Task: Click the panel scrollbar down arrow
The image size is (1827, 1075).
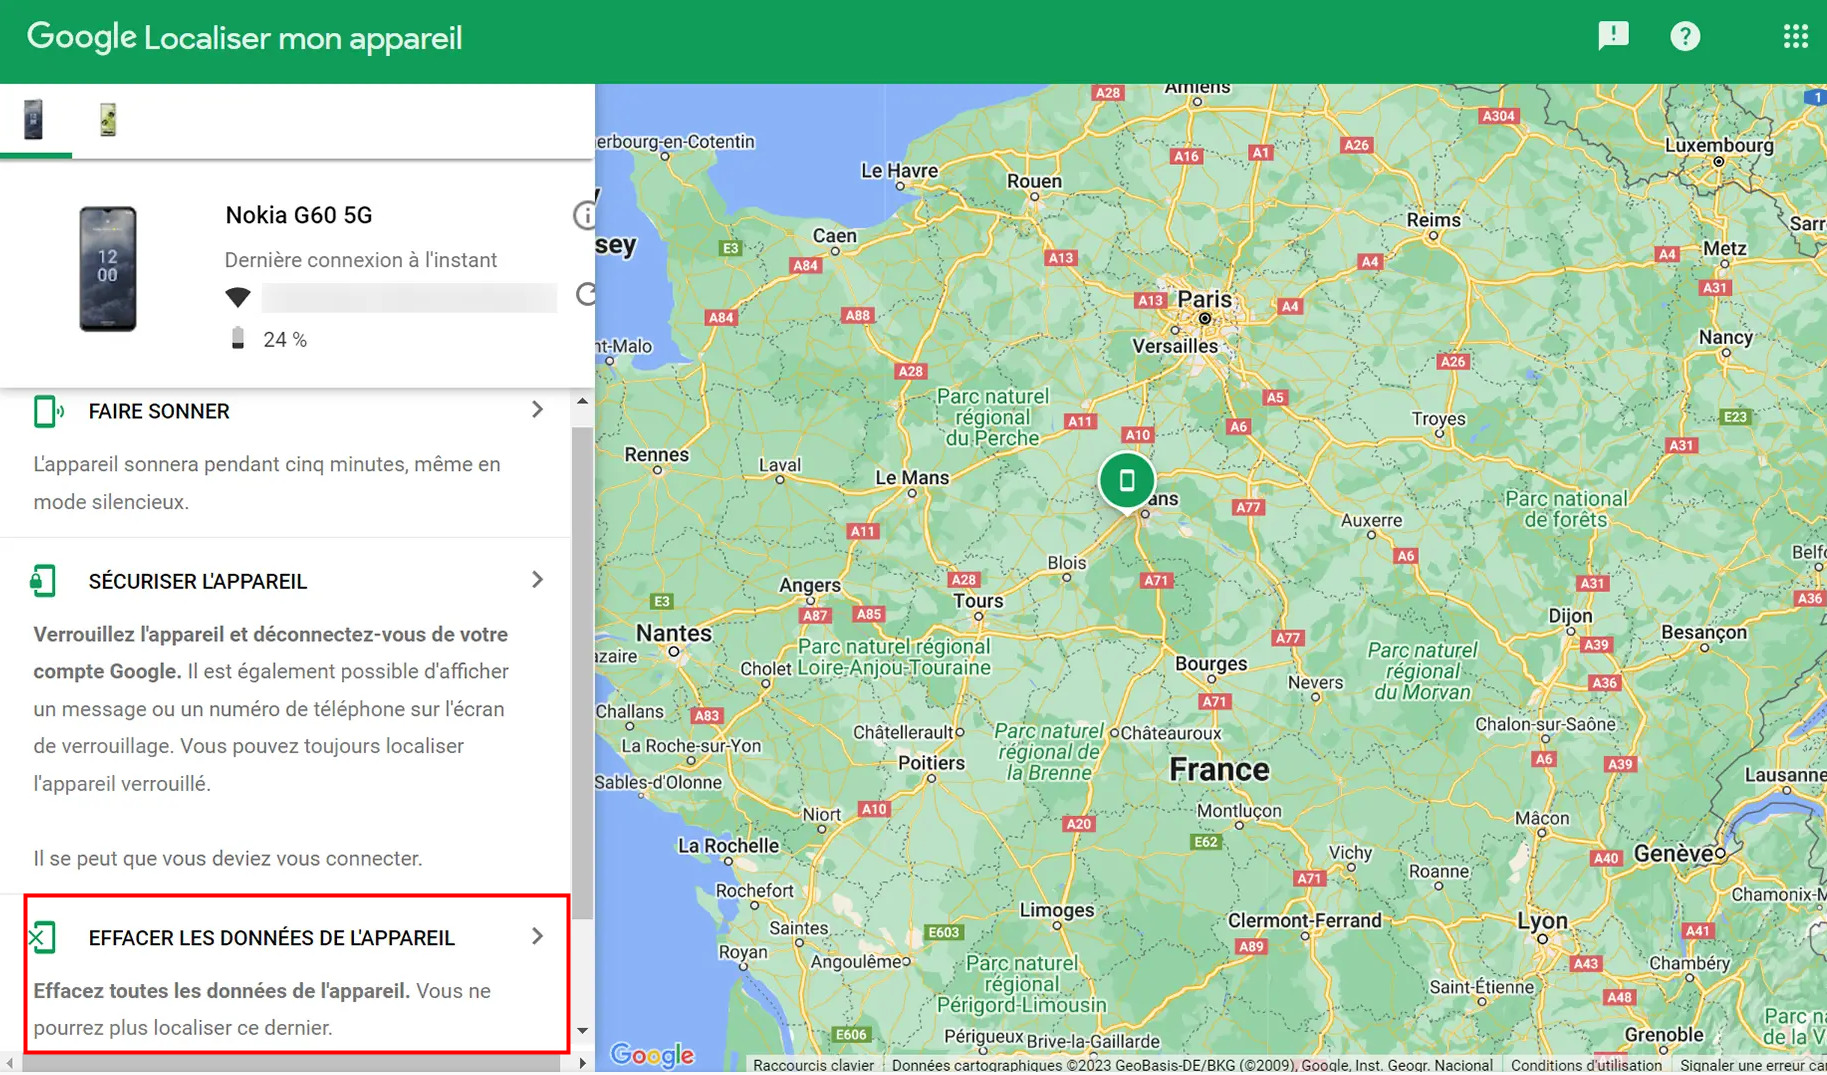Action: (582, 1031)
